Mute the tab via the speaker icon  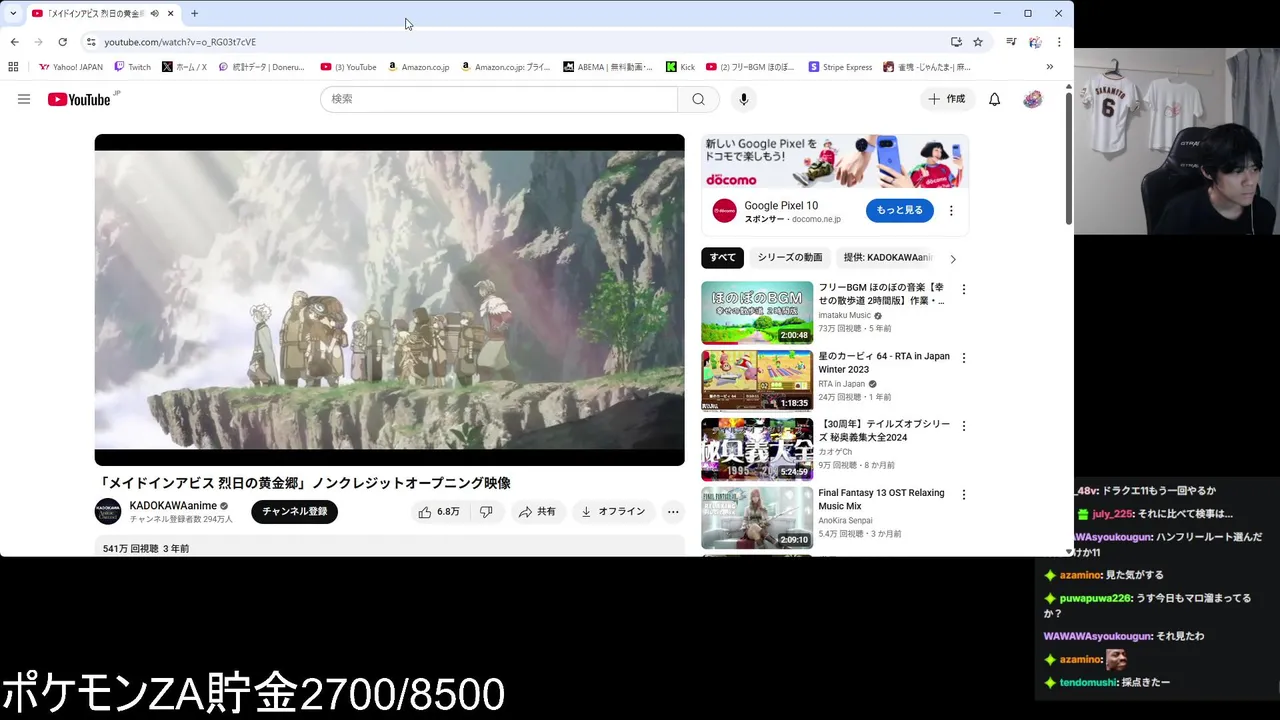tap(154, 14)
